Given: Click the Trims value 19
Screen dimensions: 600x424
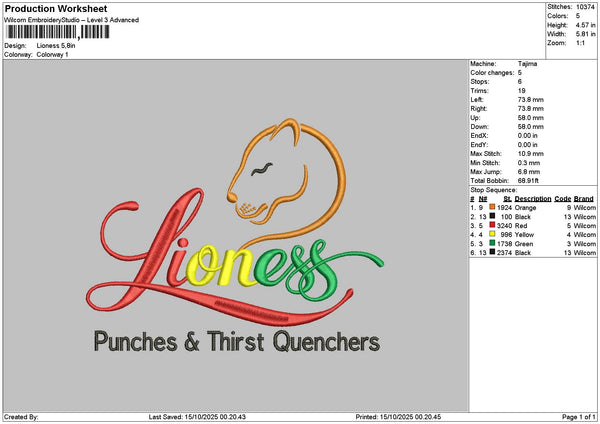Looking at the screenshot, I should [x=522, y=91].
